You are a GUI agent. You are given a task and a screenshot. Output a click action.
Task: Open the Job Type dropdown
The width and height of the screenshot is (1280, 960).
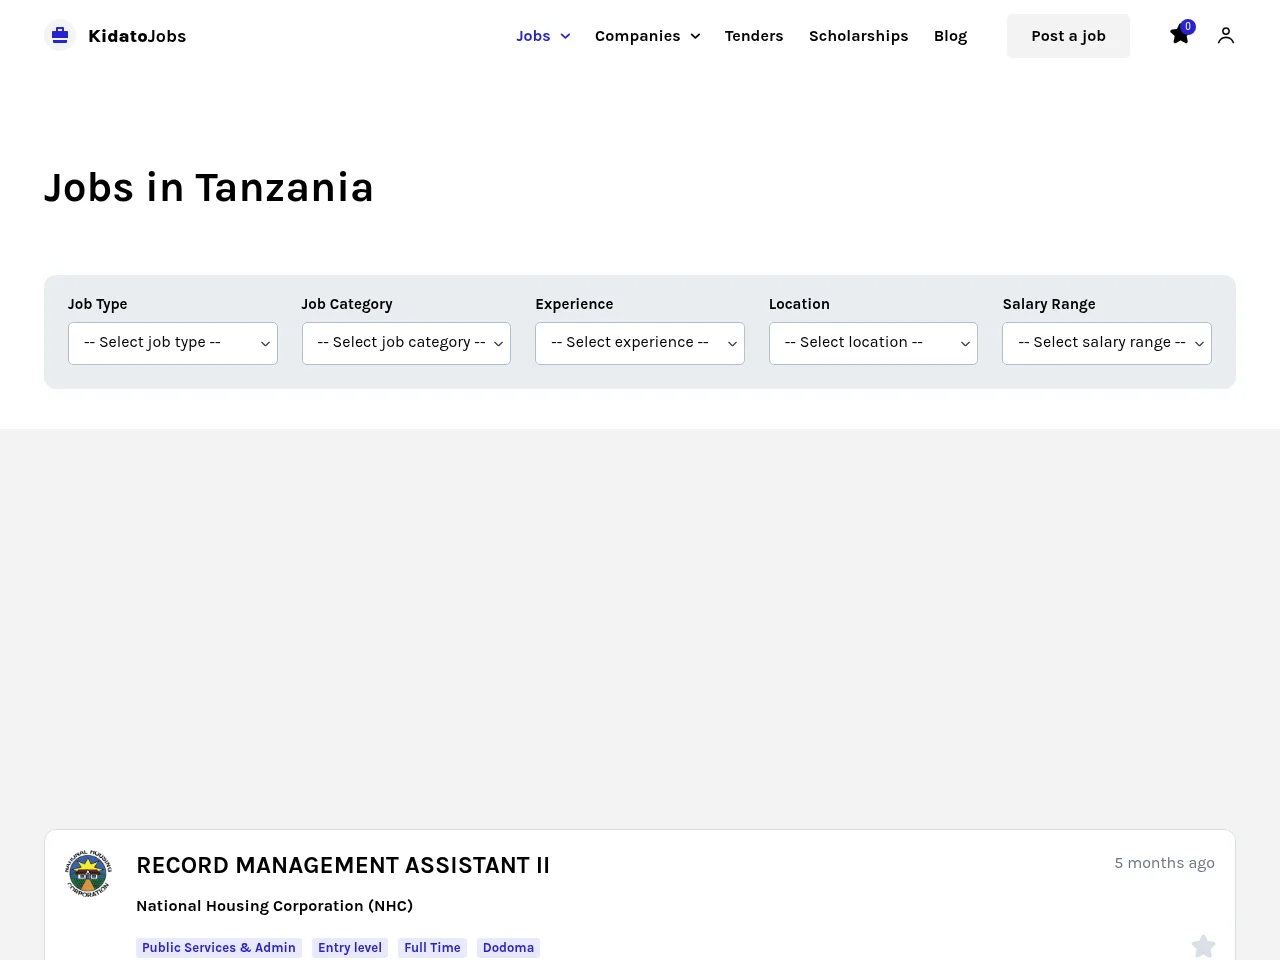tap(173, 343)
